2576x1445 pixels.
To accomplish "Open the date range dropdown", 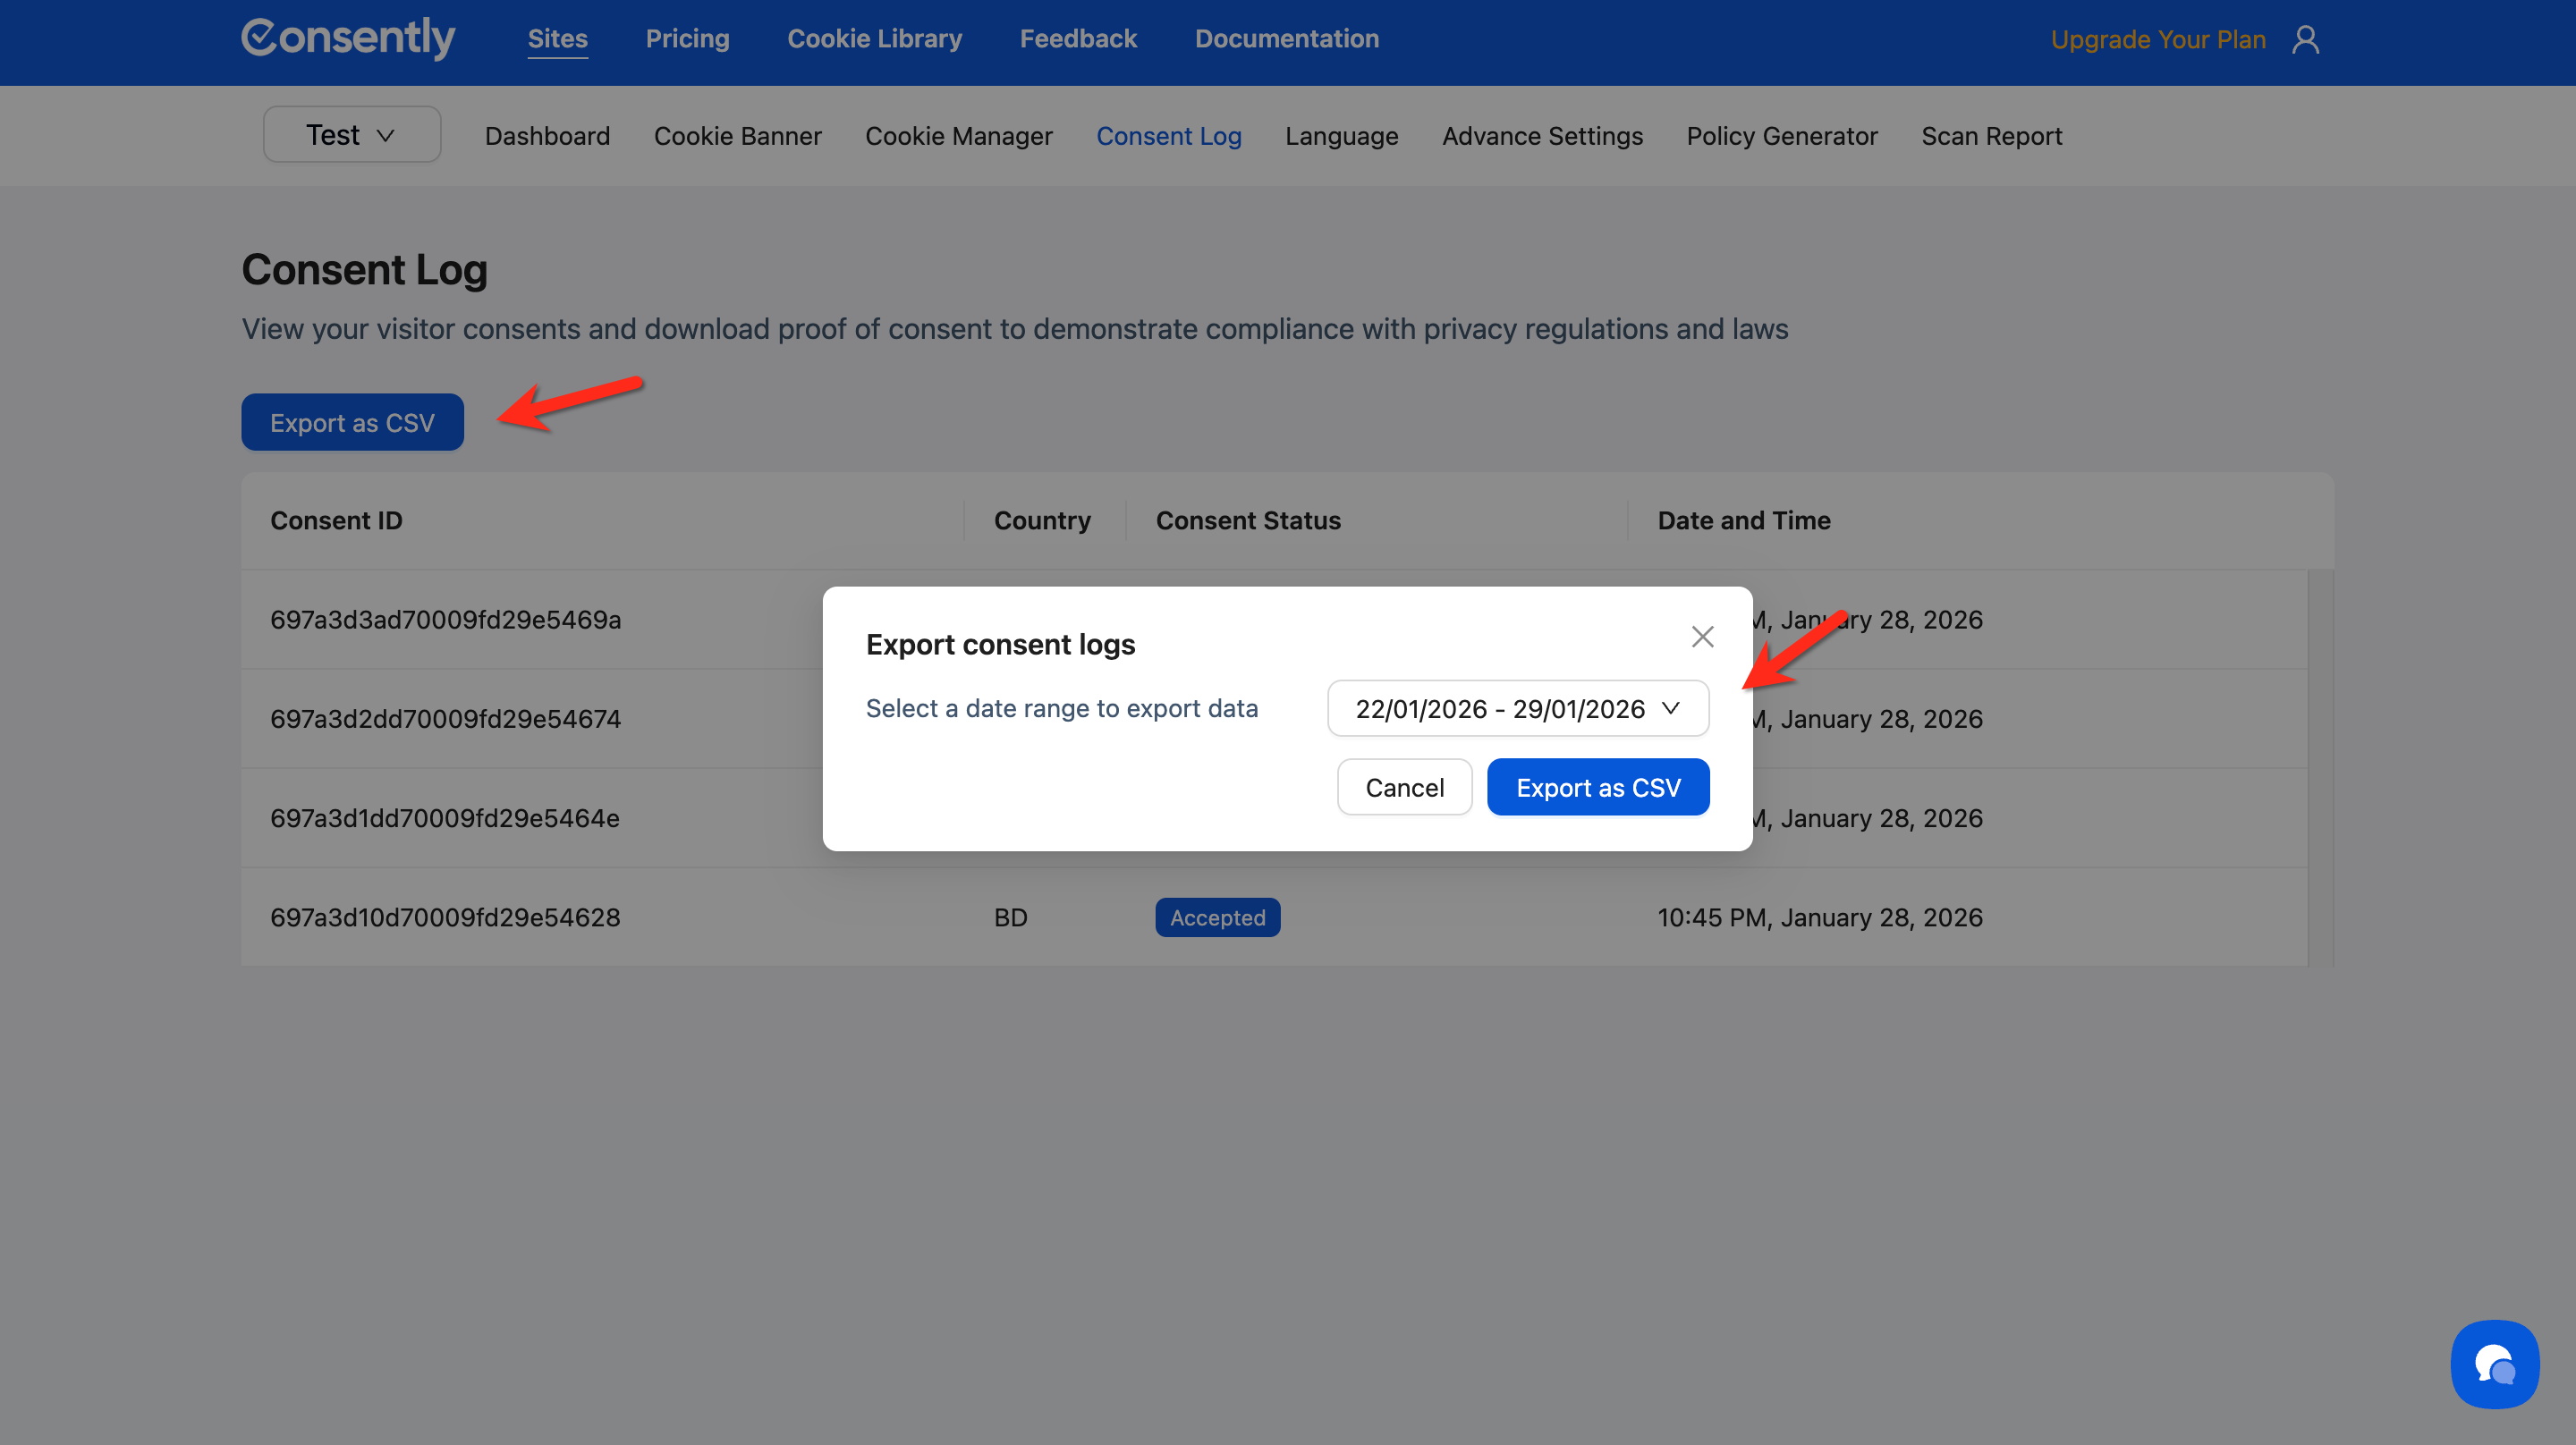I will point(1517,709).
